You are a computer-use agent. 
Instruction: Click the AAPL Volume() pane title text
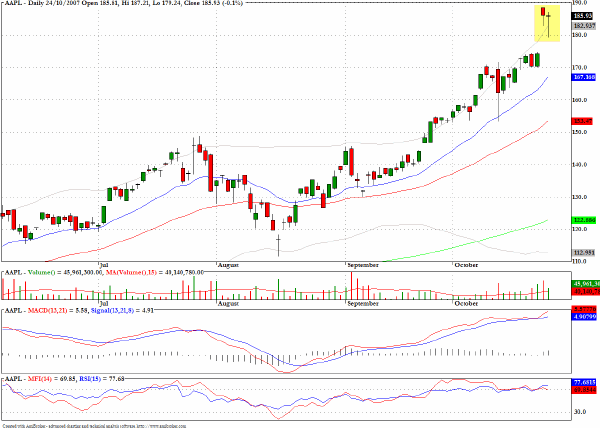[54, 273]
